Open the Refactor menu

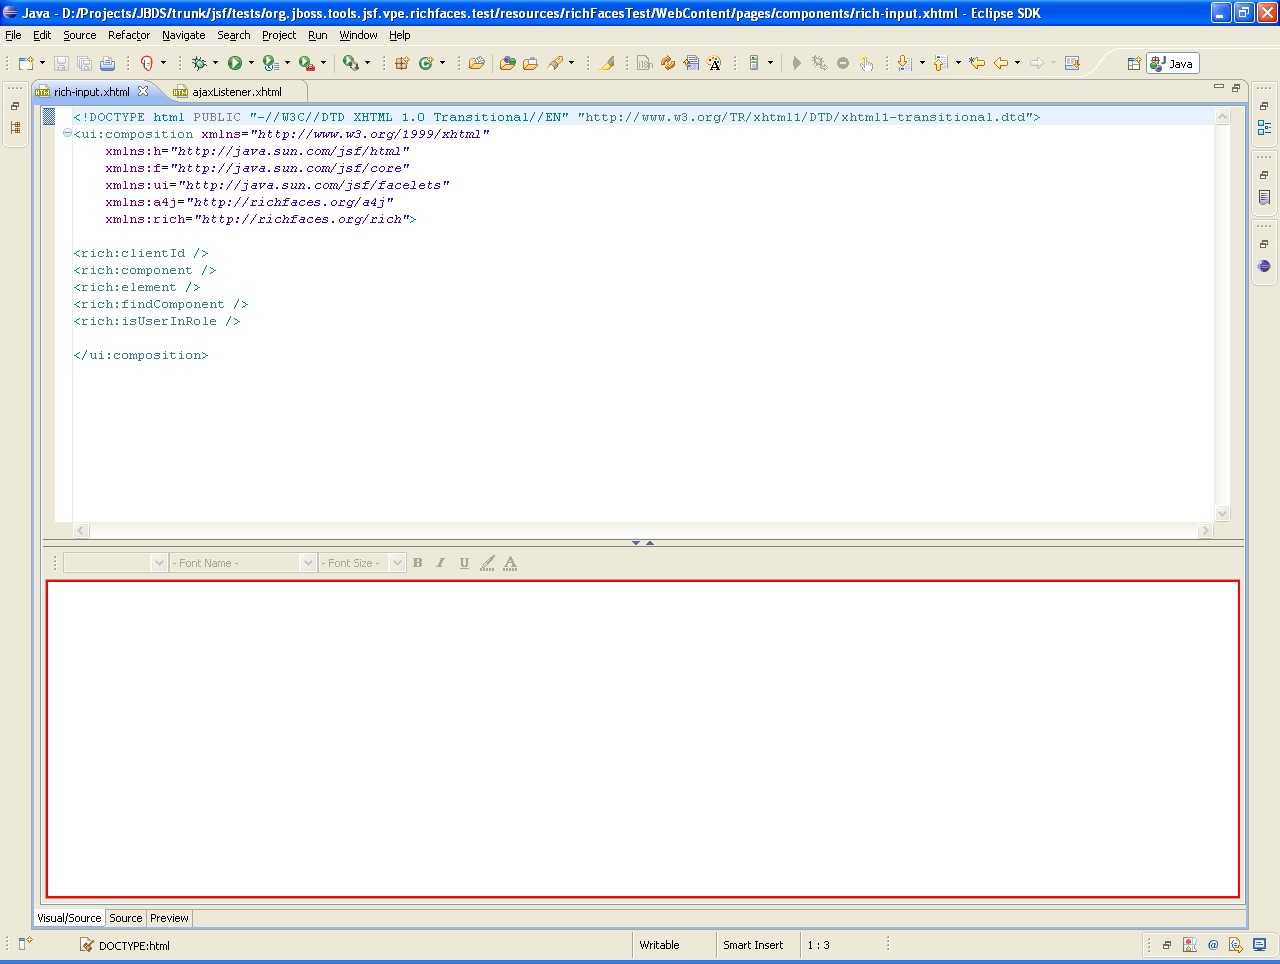(x=129, y=35)
